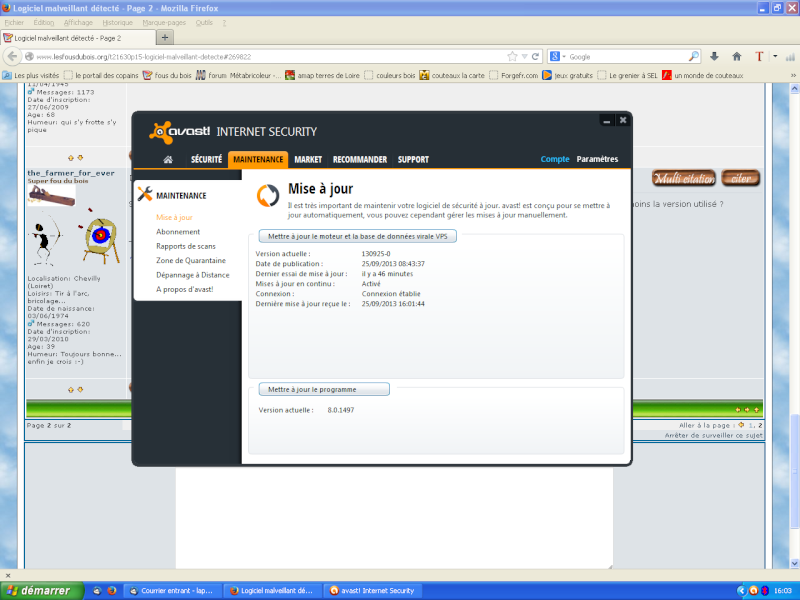Click the Google search field
The width and height of the screenshot is (800, 600).
click(627, 57)
